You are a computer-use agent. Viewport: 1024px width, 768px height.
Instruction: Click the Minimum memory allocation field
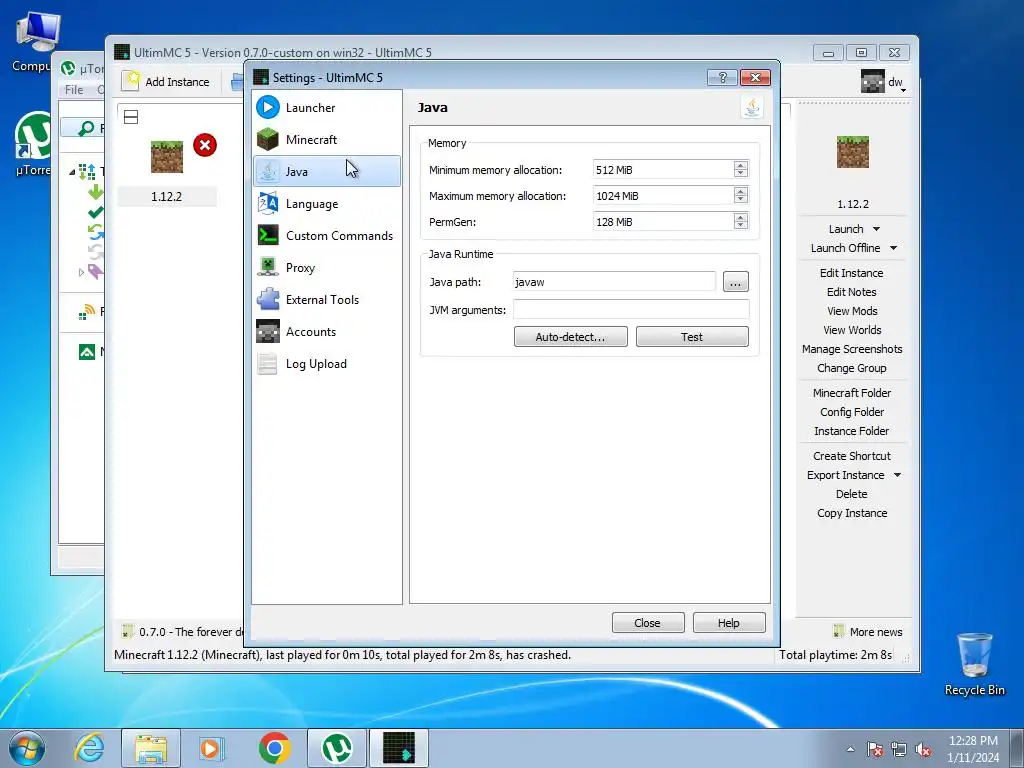pos(663,170)
